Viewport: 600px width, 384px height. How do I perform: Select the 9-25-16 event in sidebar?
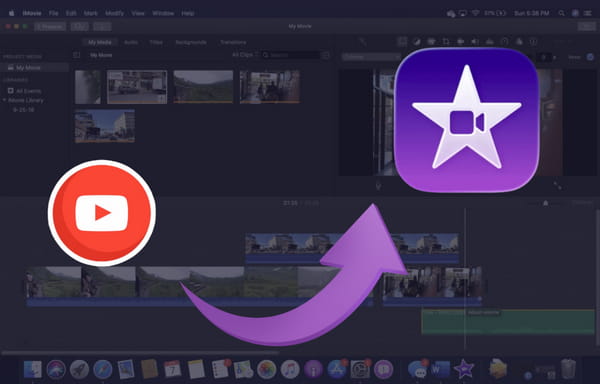tap(23, 109)
